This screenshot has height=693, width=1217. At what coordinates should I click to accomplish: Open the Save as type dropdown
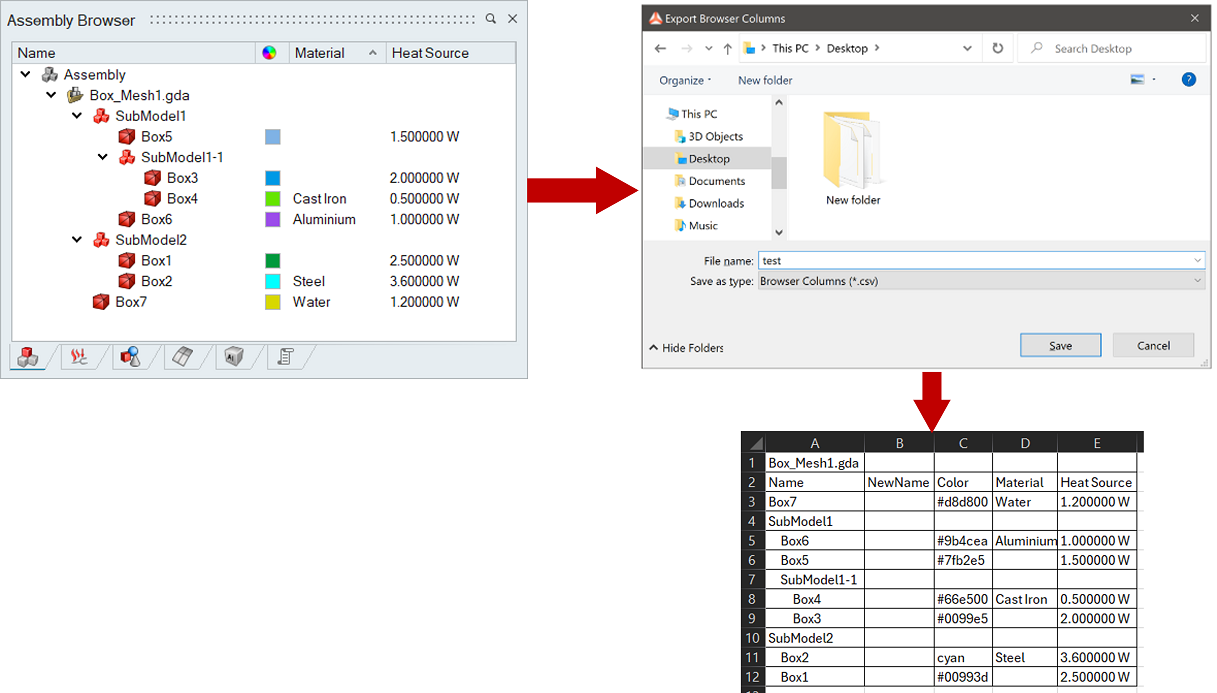pos(981,282)
